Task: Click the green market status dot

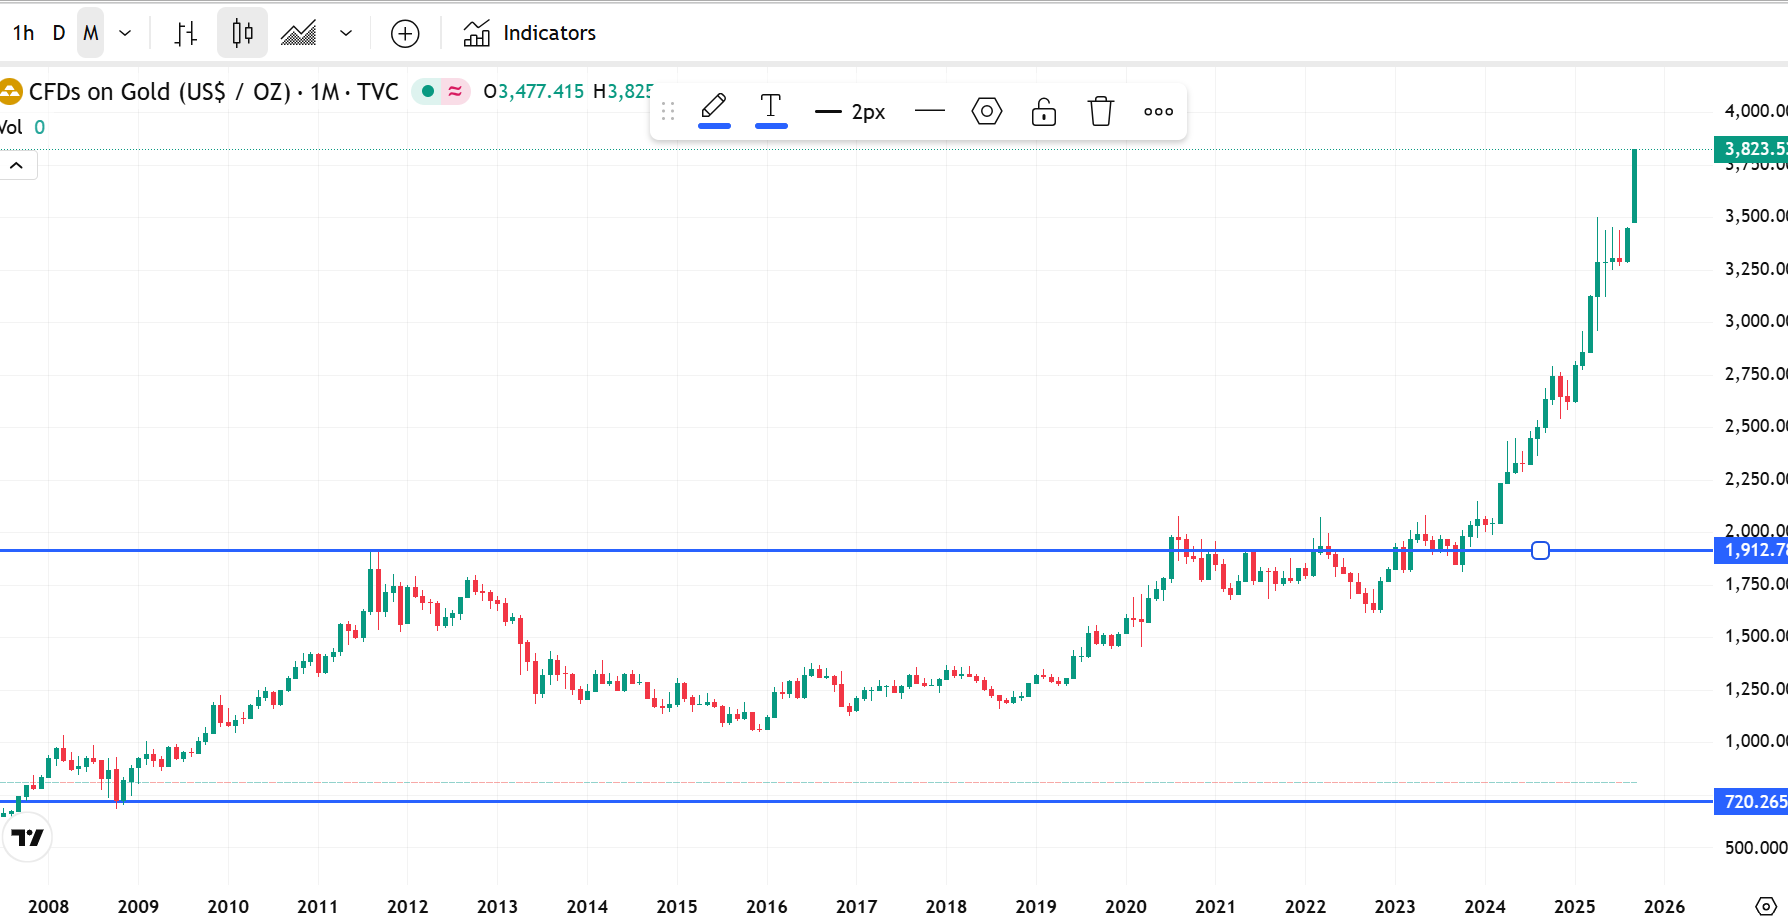Action: pyautogui.click(x=428, y=91)
